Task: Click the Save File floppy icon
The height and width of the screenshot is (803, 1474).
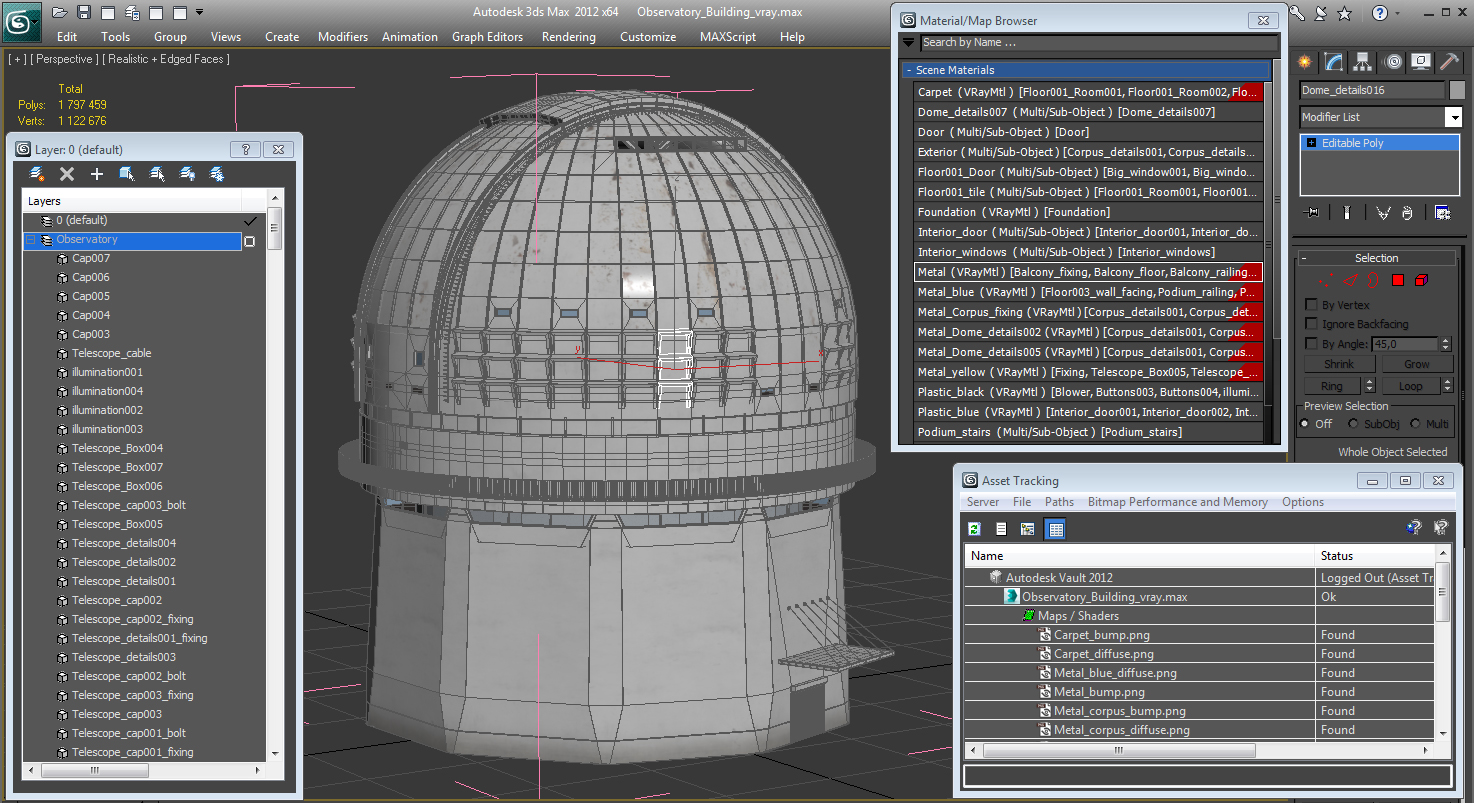Action: pyautogui.click(x=84, y=12)
